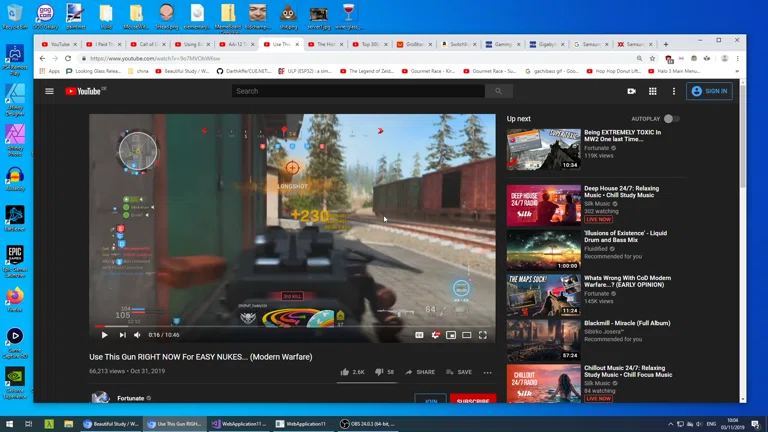Open Chrome profile avatar
This screenshot has width=768, height=432.
pos(724,58)
